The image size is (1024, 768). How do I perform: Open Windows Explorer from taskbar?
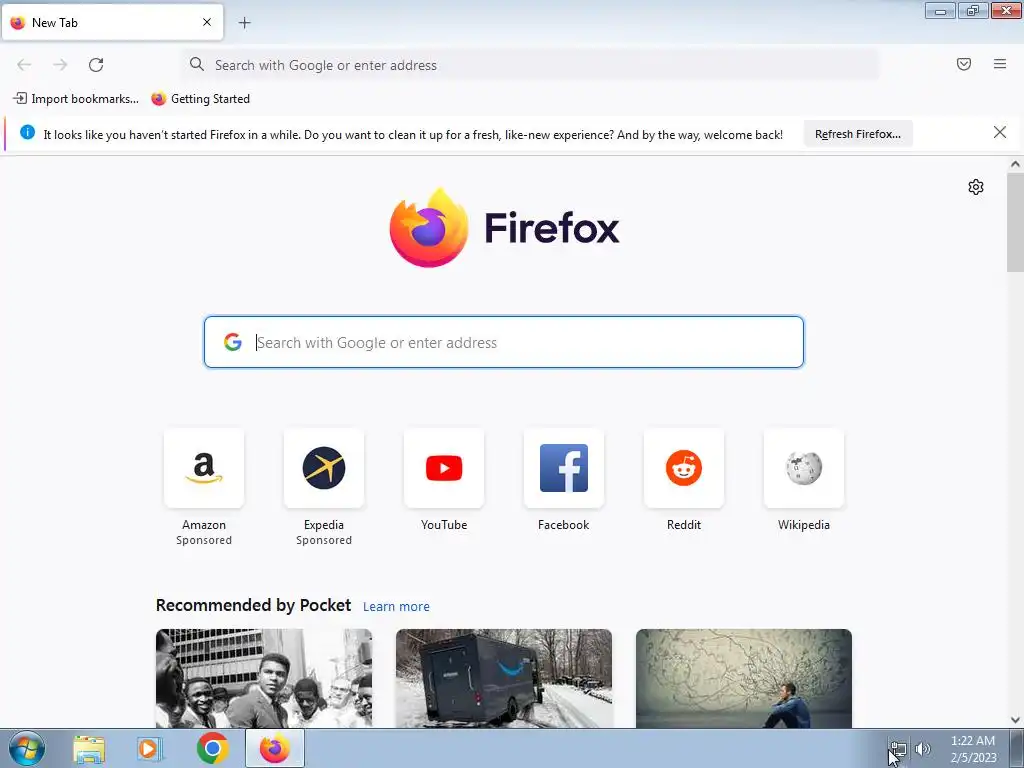pyautogui.click(x=89, y=749)
